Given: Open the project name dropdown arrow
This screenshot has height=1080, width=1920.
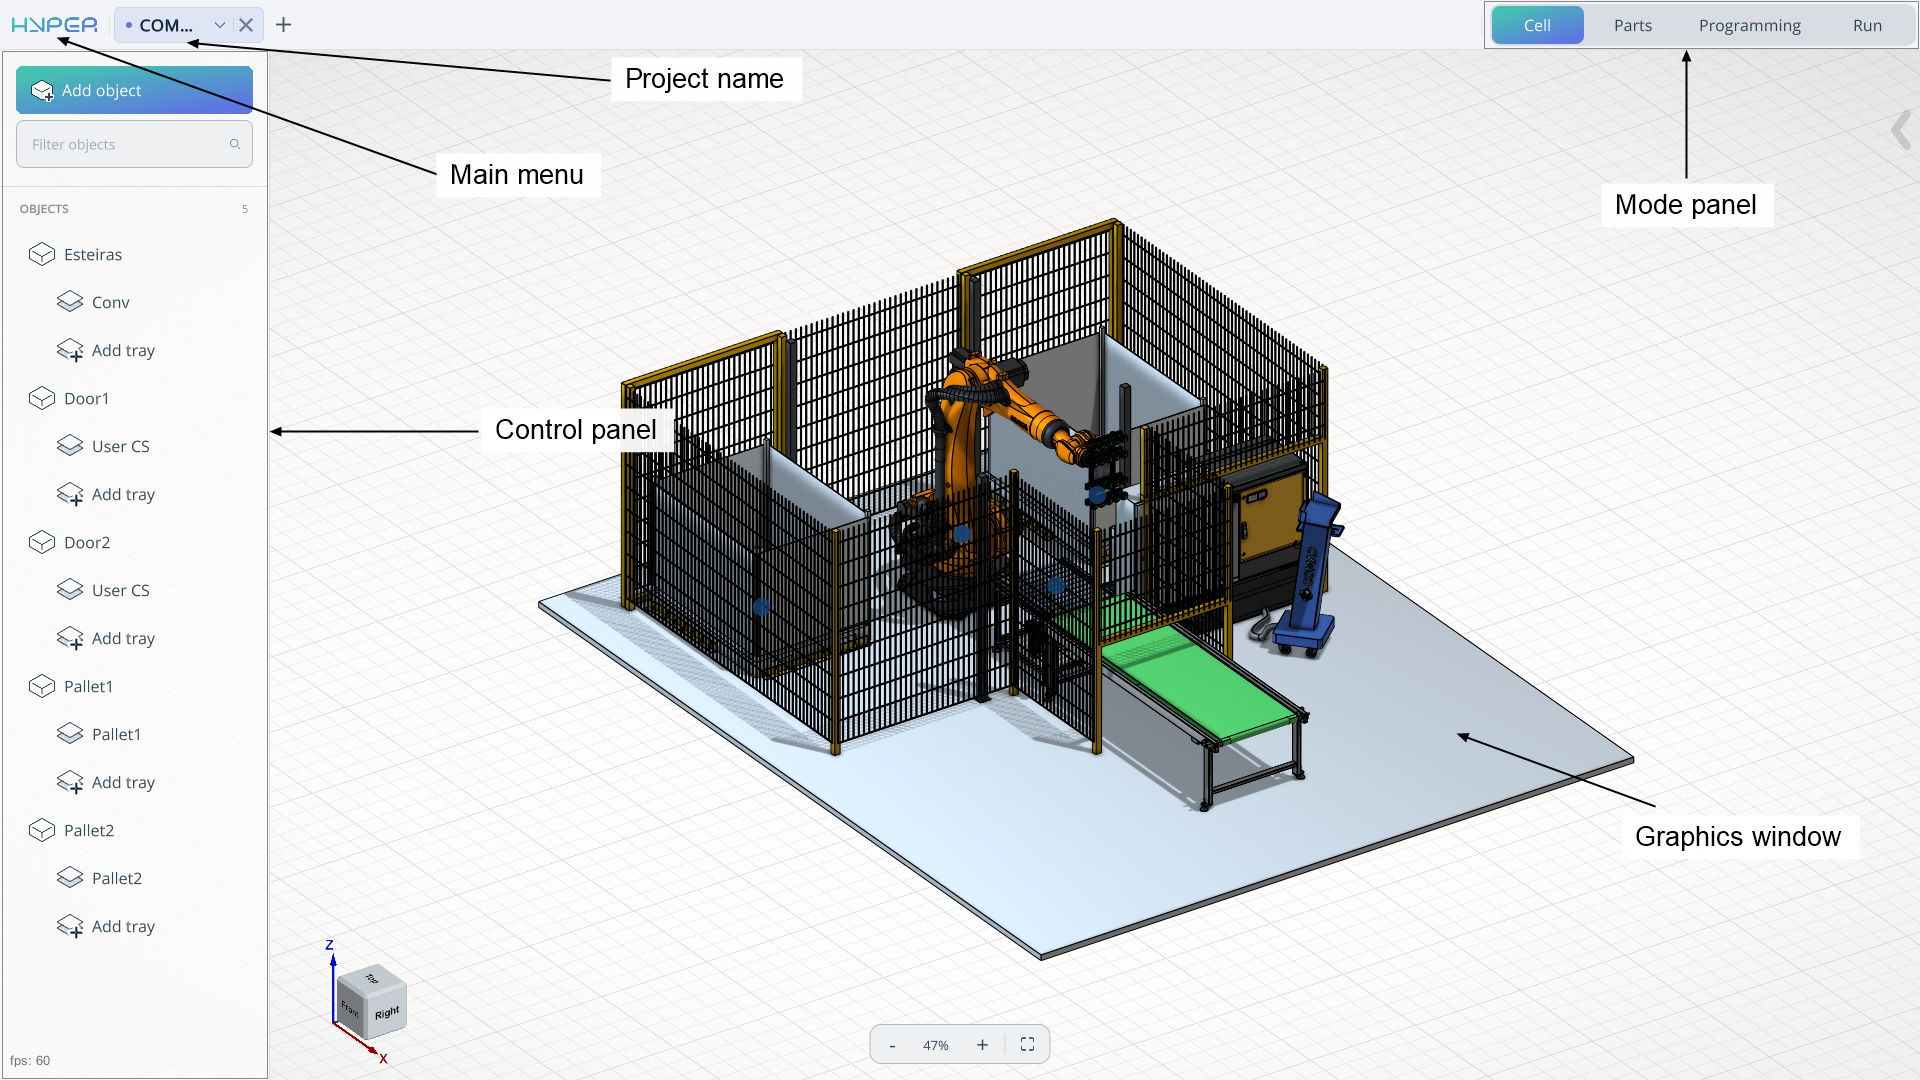Looking at the screenshot, I should 220,25.
